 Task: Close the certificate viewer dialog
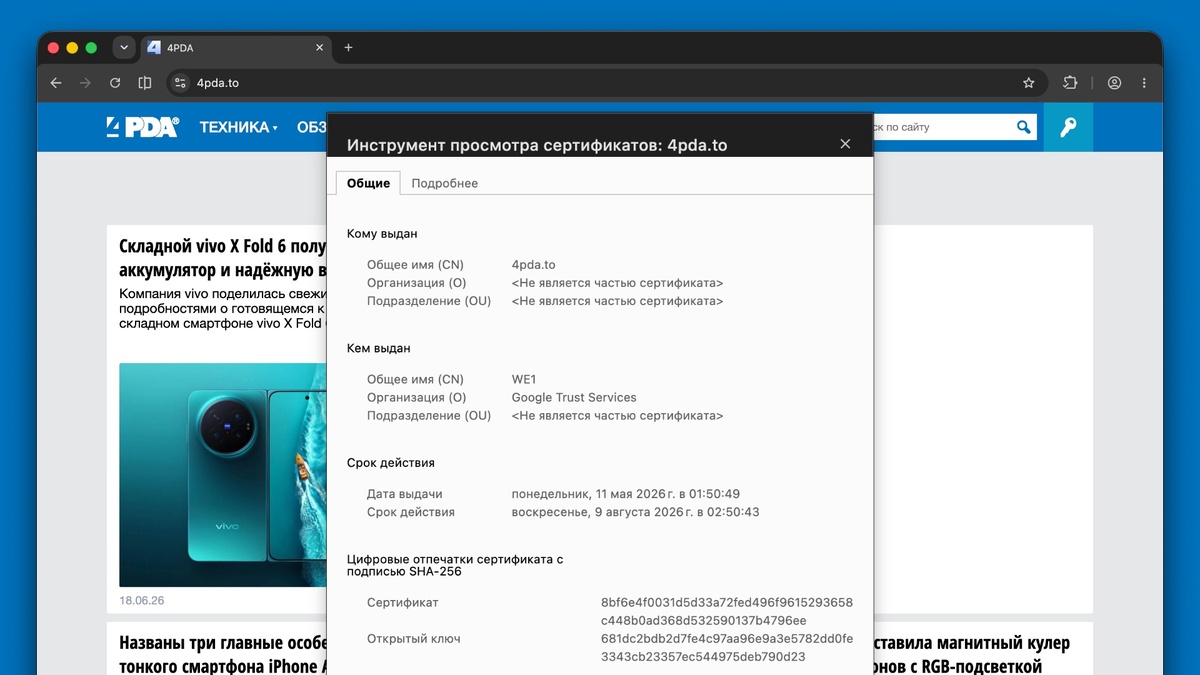pos(845,144)
